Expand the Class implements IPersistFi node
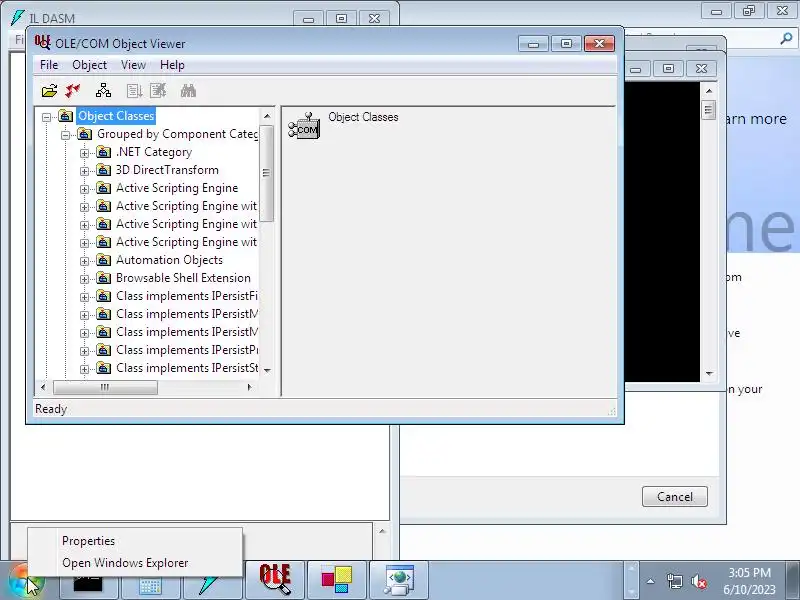This screenshot has width=800, height=600. coord(84,297)
